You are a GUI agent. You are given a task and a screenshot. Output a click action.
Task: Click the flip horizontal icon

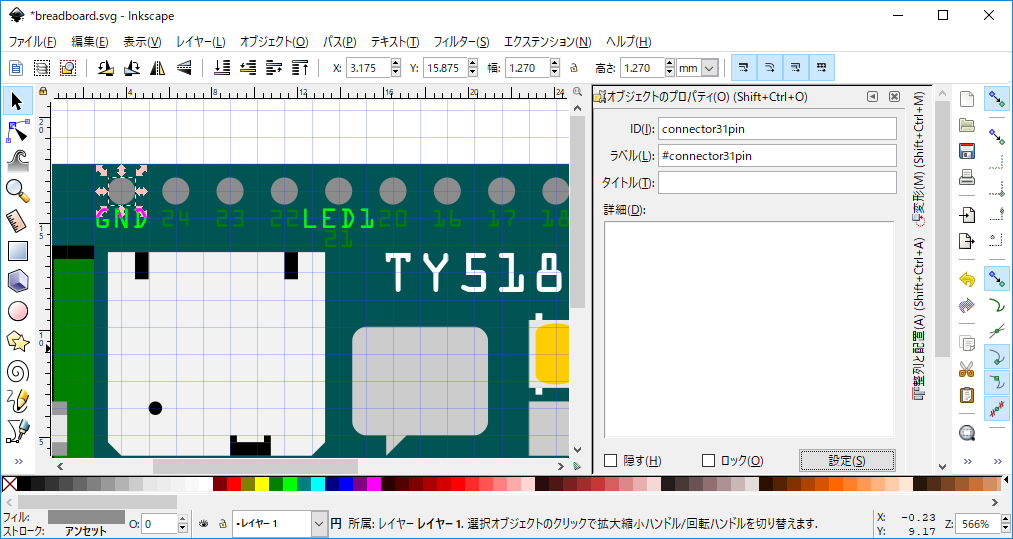157,68
